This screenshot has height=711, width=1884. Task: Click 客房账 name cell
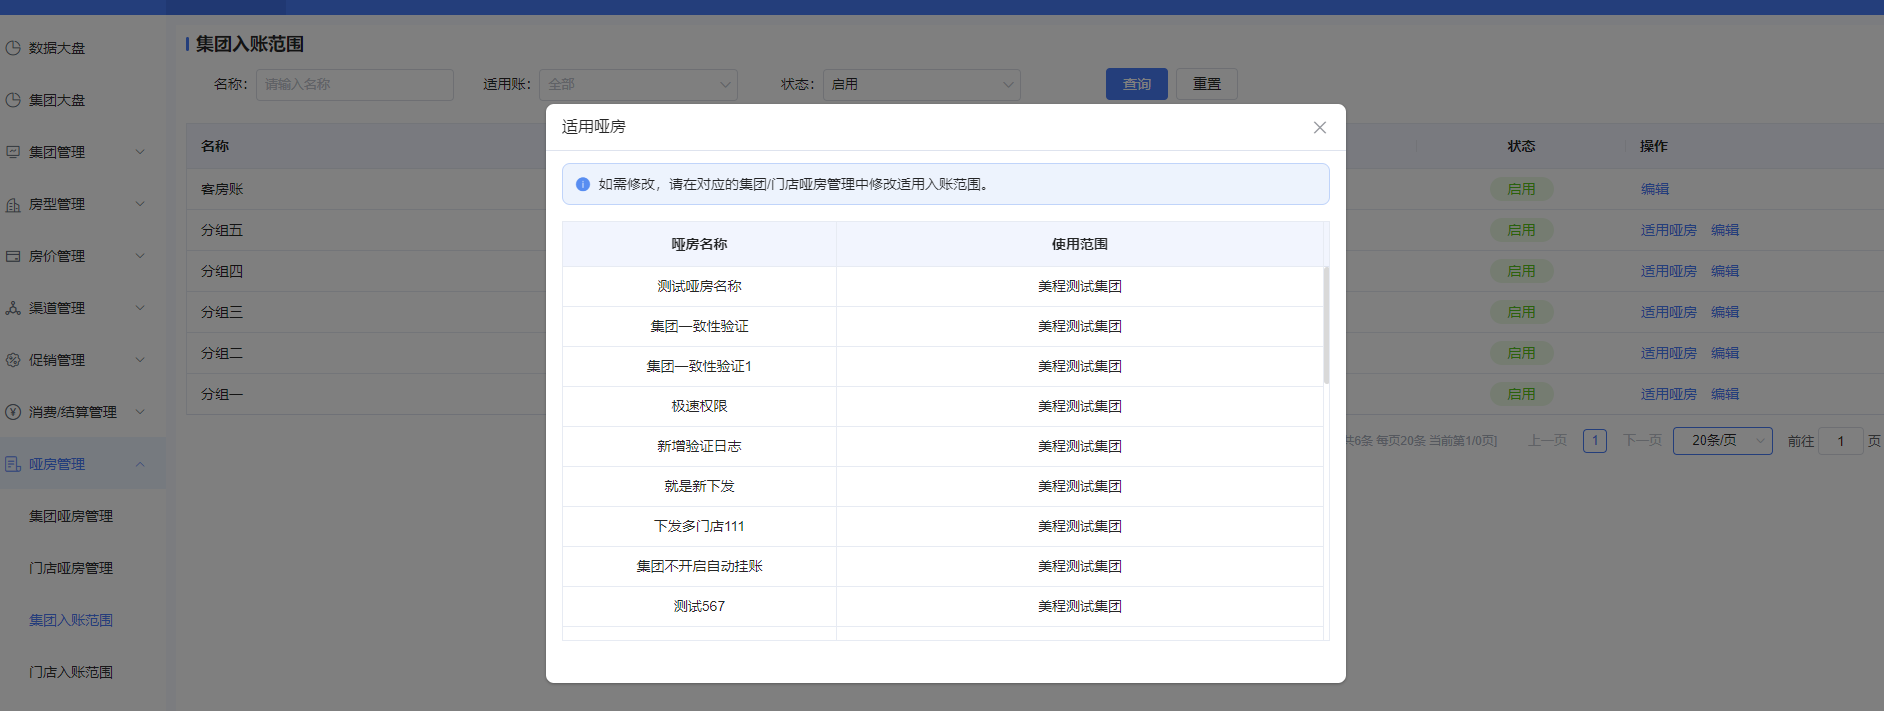[222, 189]
